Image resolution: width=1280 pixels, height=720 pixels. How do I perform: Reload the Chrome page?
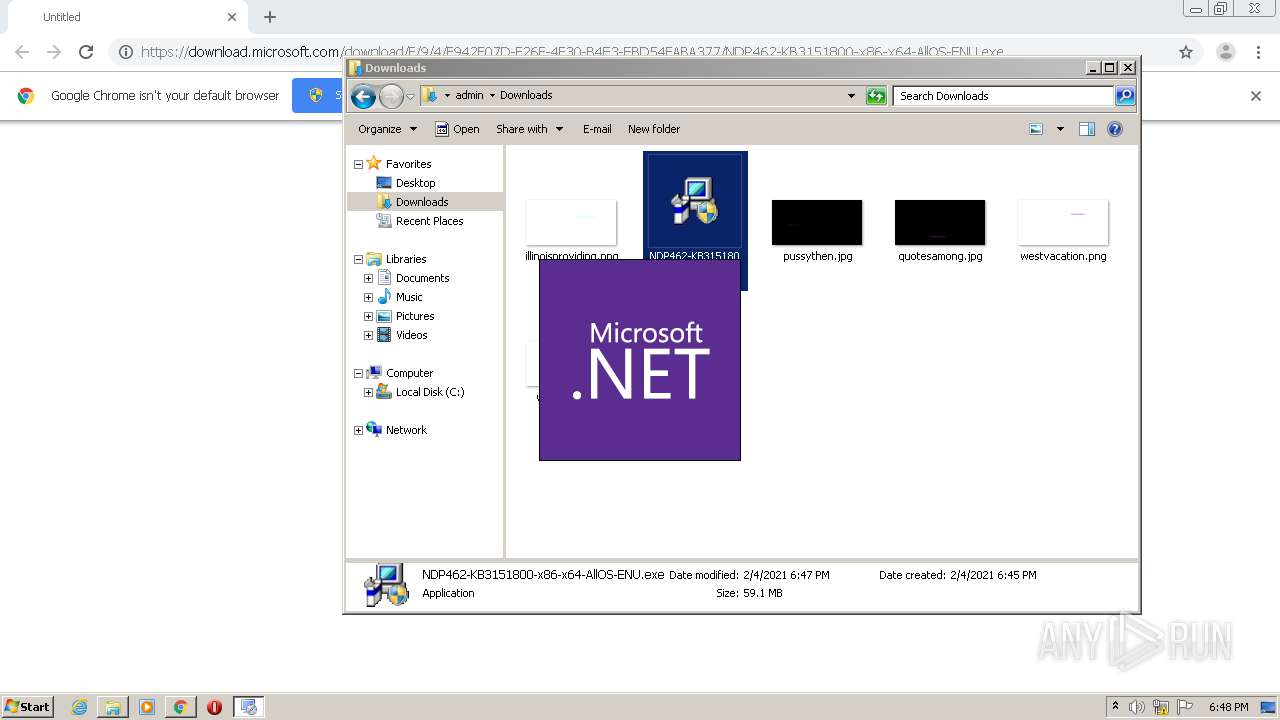tap(86, 52)
